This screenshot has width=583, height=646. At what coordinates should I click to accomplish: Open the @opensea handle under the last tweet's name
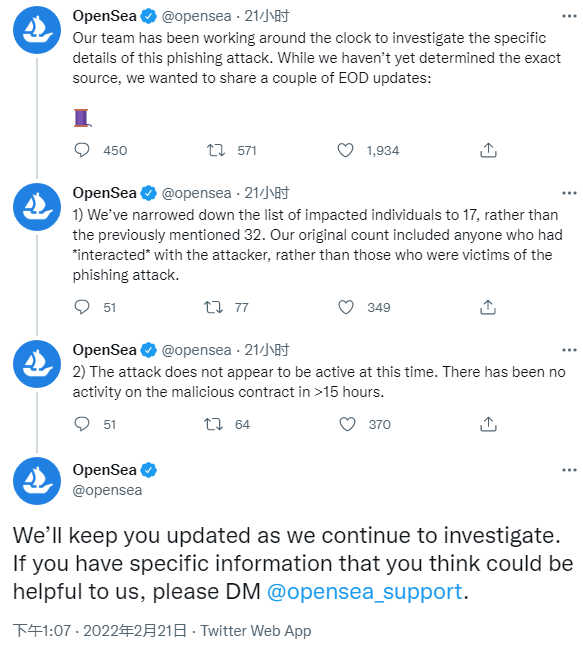point(107,490)
